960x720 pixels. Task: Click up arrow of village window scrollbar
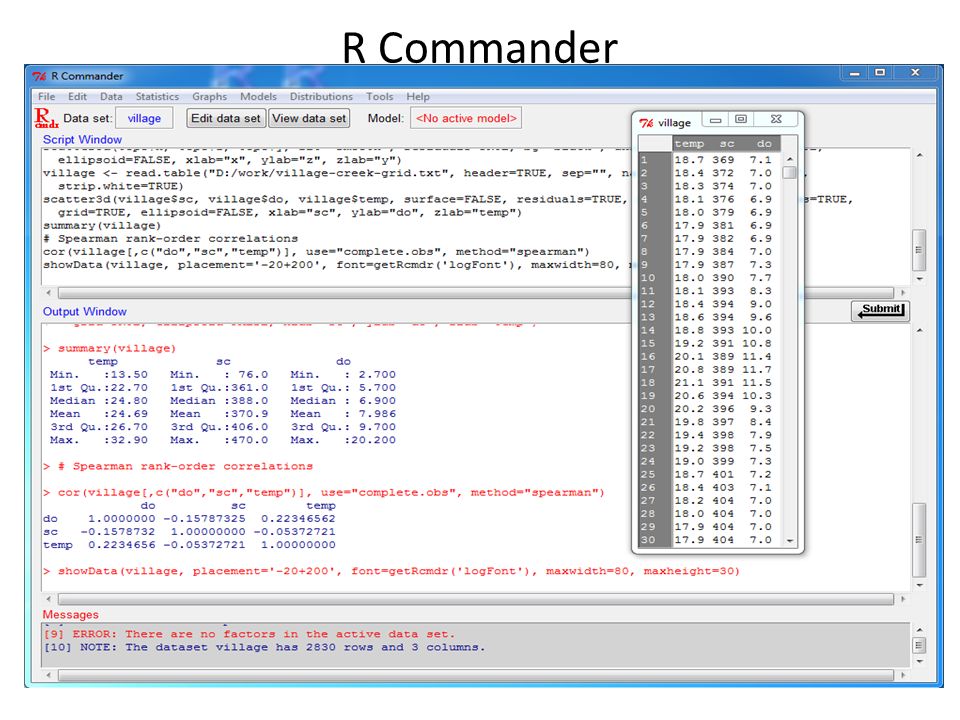(790, 159)
